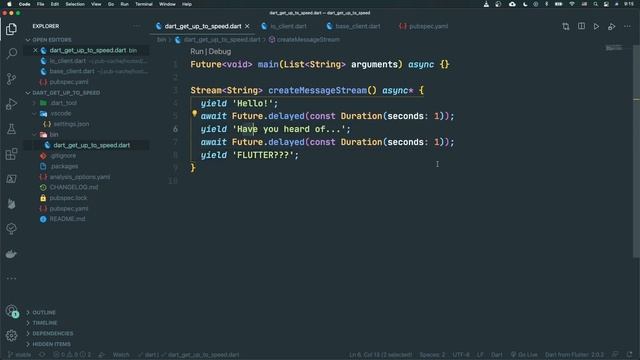This screenshot has height=360, width=640.
Task: Open the Testing flask icon
Action: tap(11, 129)
